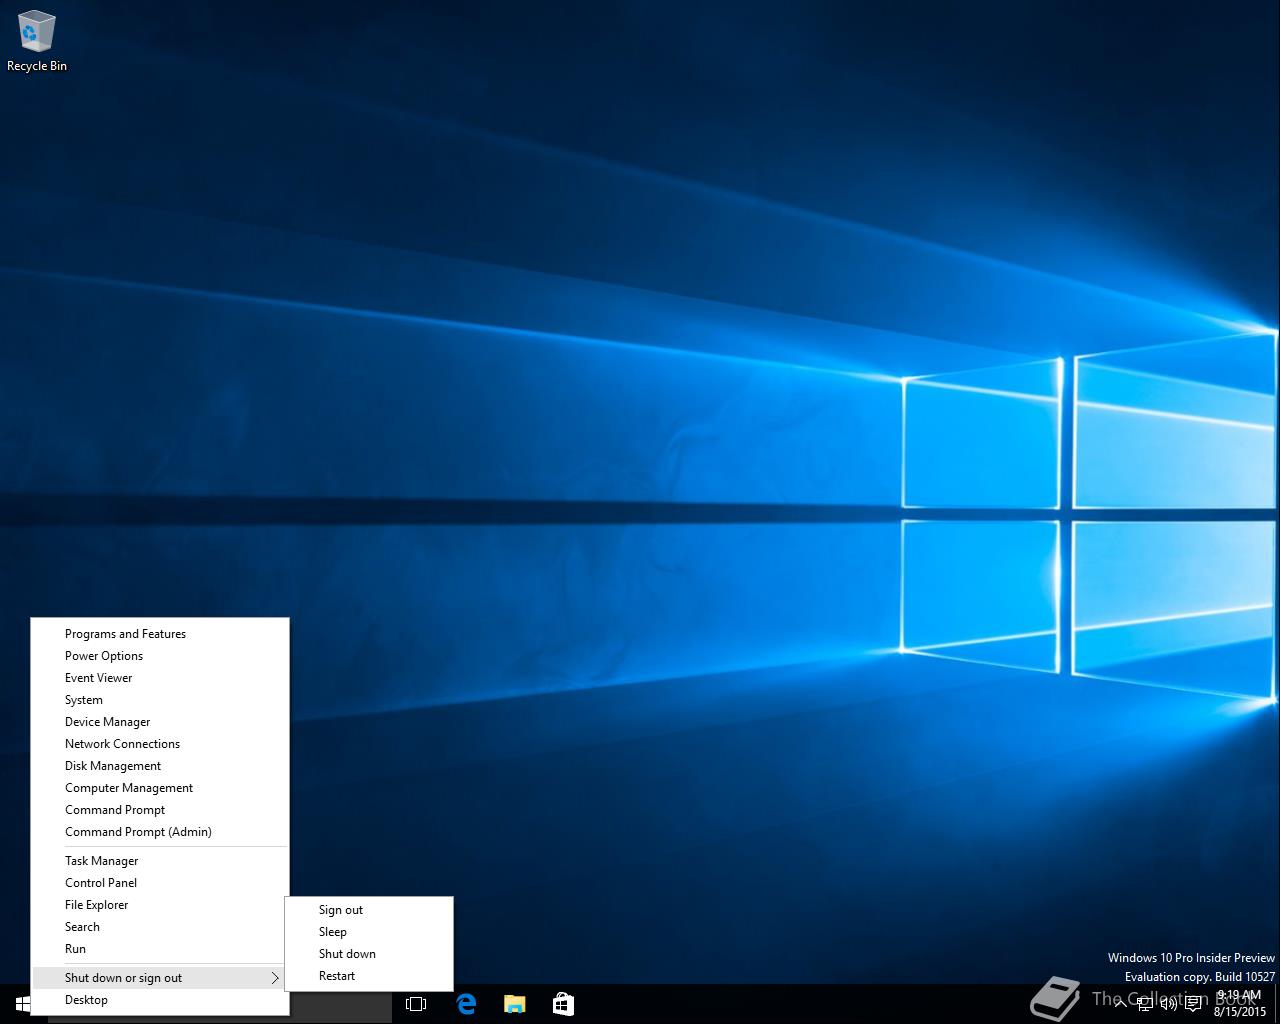
Task: Select Disk Management
Action: [x=160, y=766]
